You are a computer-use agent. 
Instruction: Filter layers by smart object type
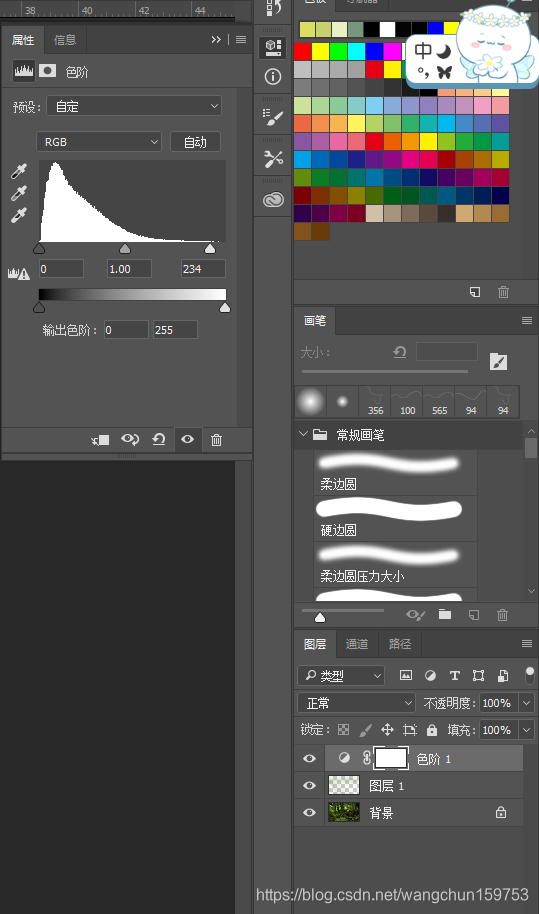click(503, 675)
